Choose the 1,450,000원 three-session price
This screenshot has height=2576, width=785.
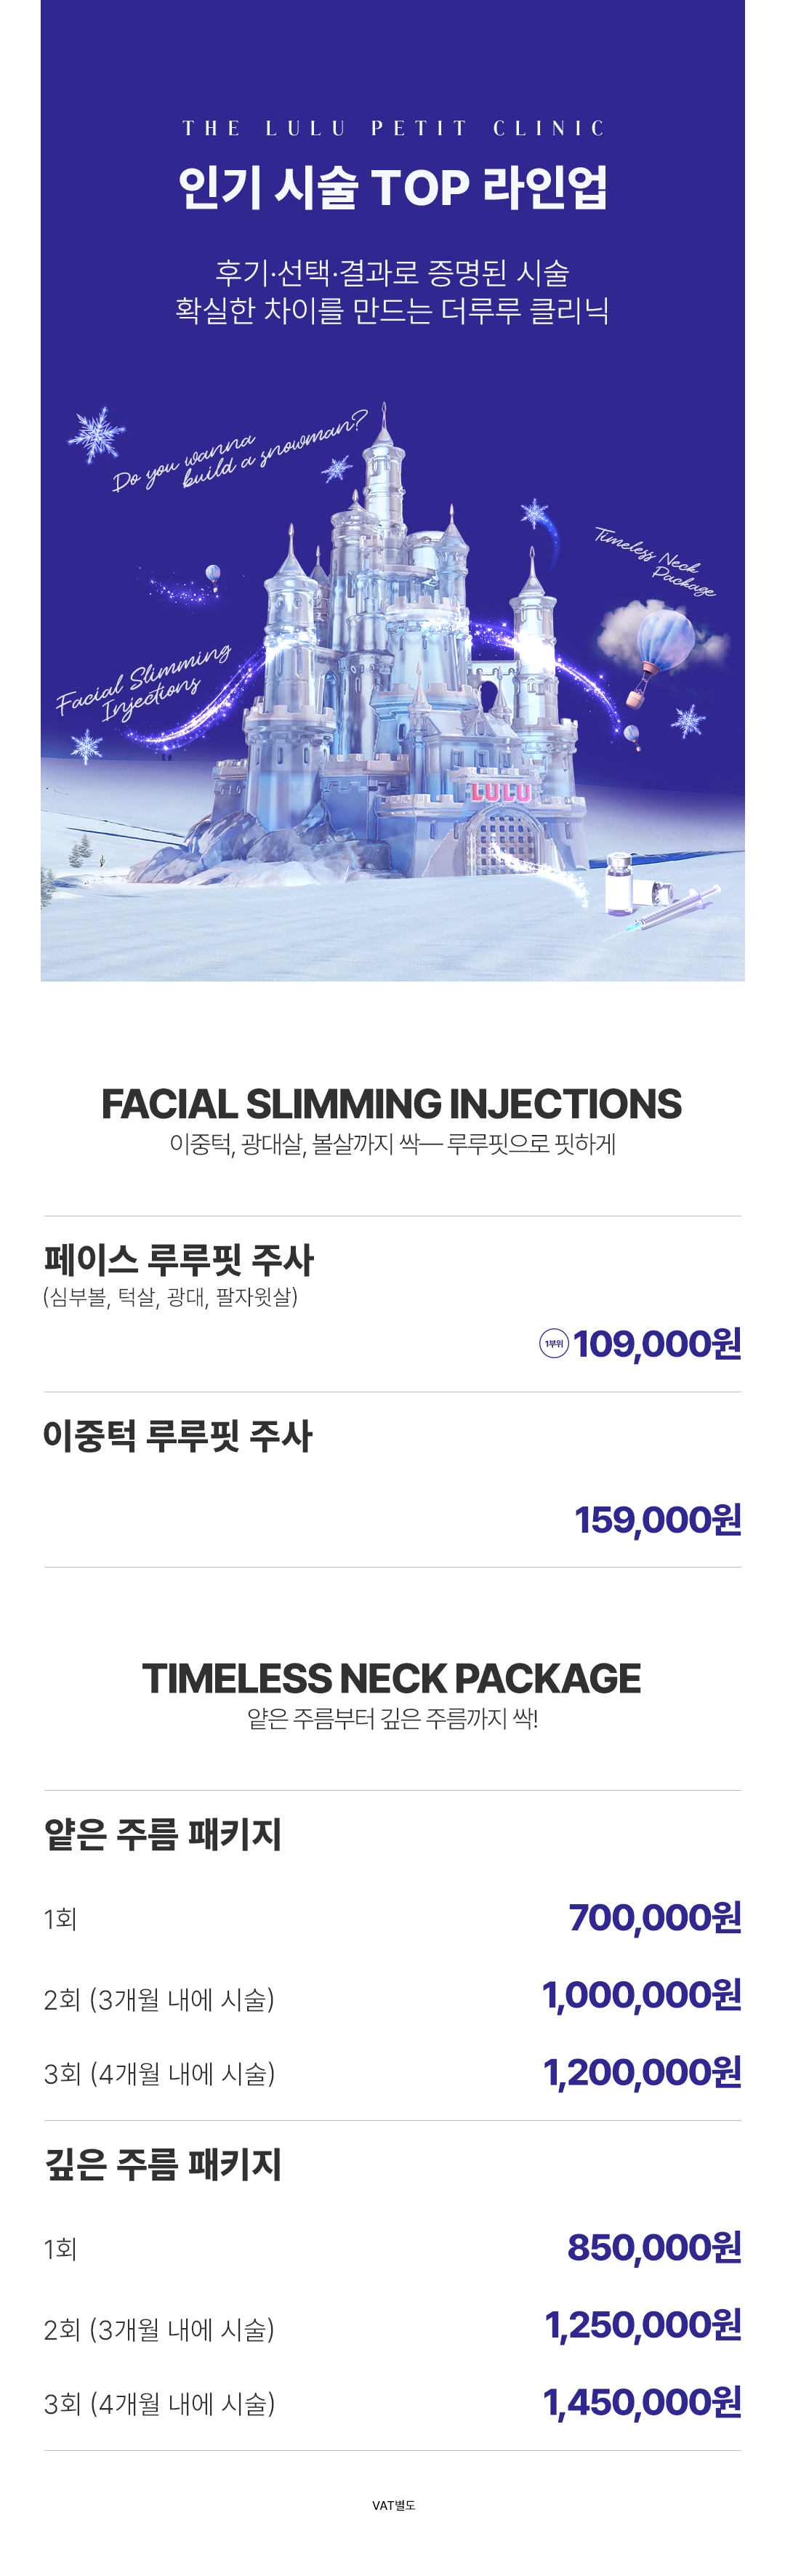point(642,2402)
